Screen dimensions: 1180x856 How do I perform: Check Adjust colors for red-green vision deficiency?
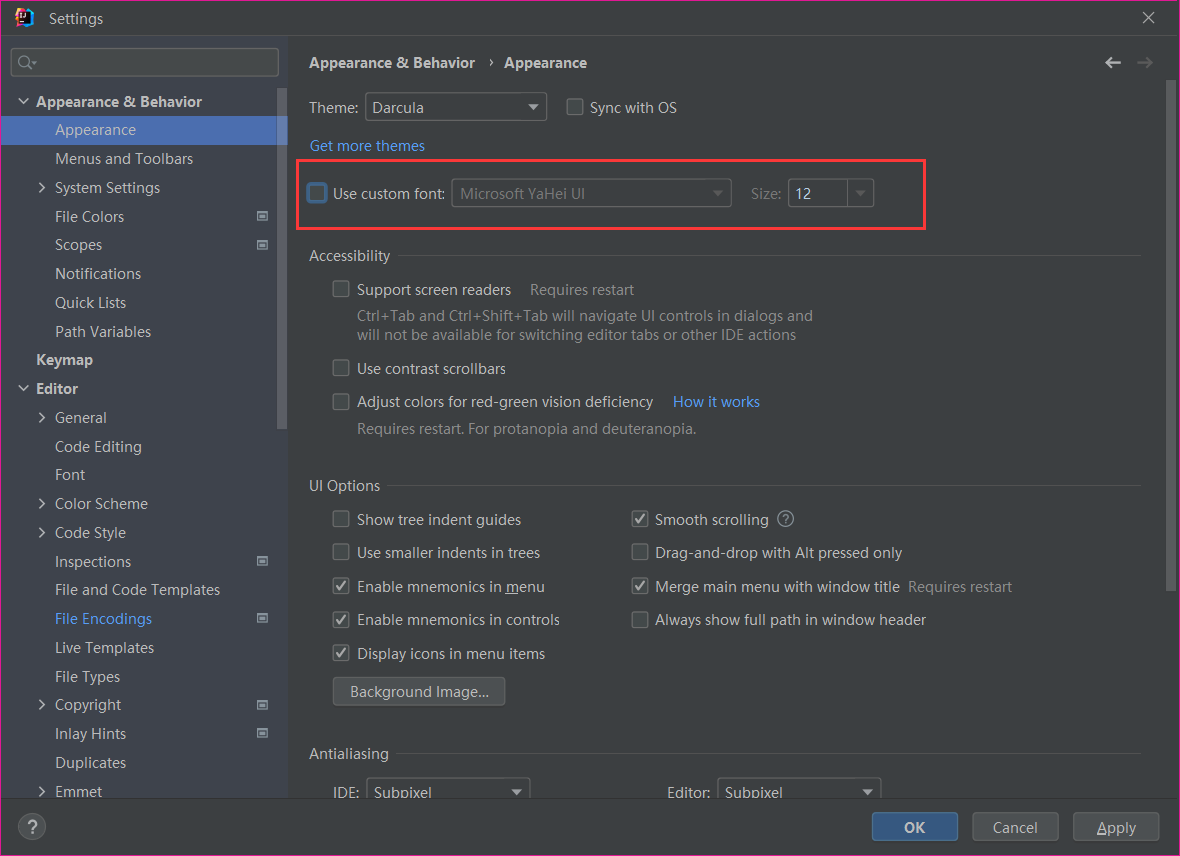point(341,401)
